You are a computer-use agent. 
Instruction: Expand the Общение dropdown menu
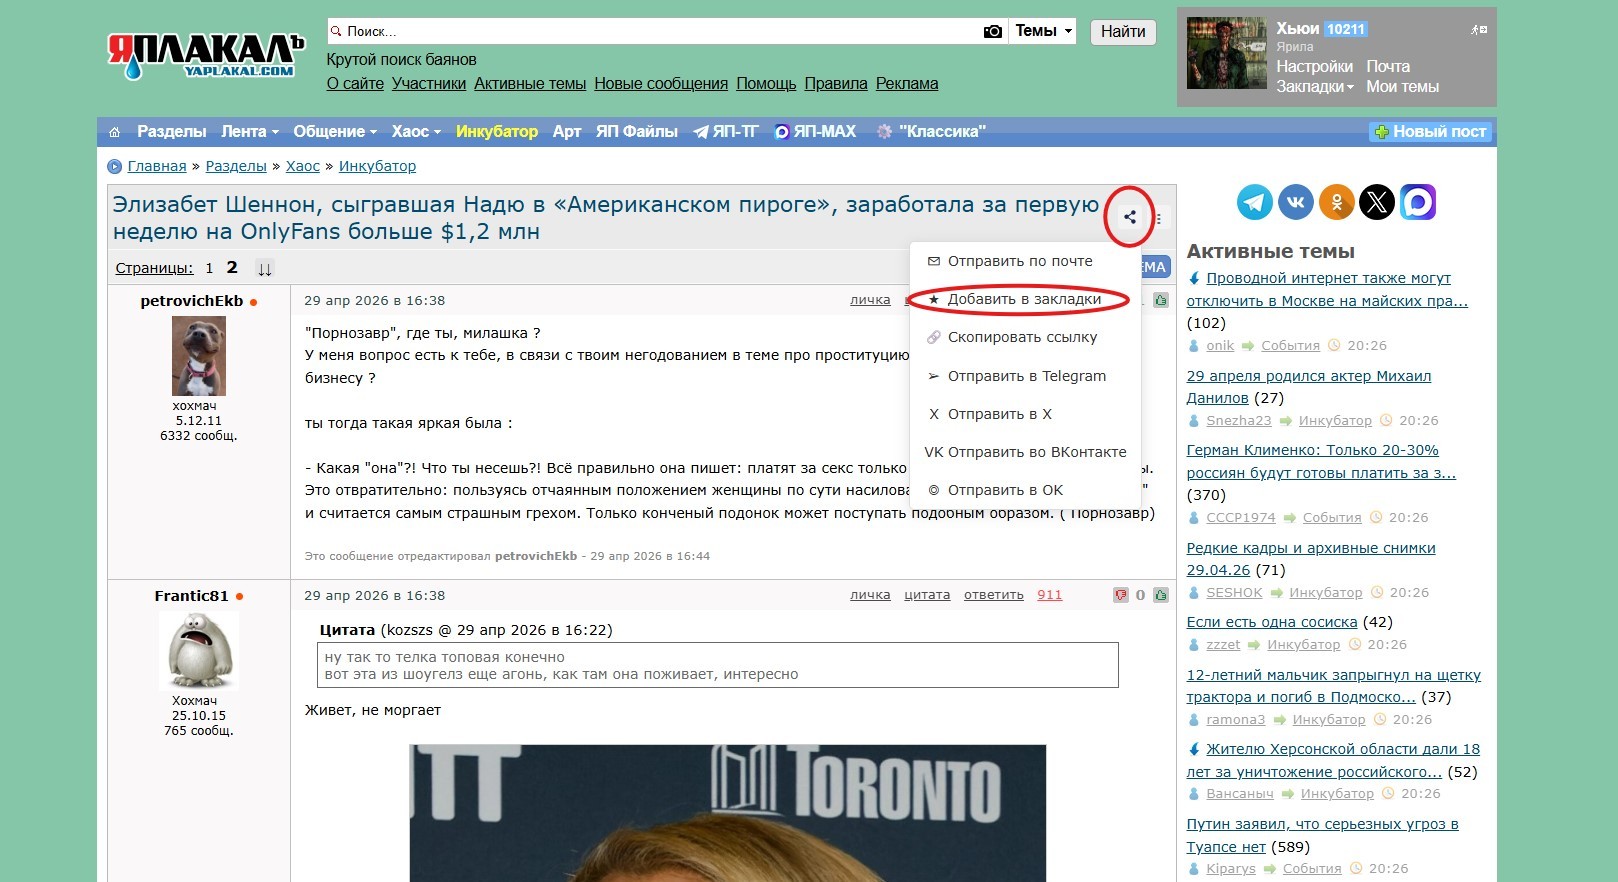[335, 132]
